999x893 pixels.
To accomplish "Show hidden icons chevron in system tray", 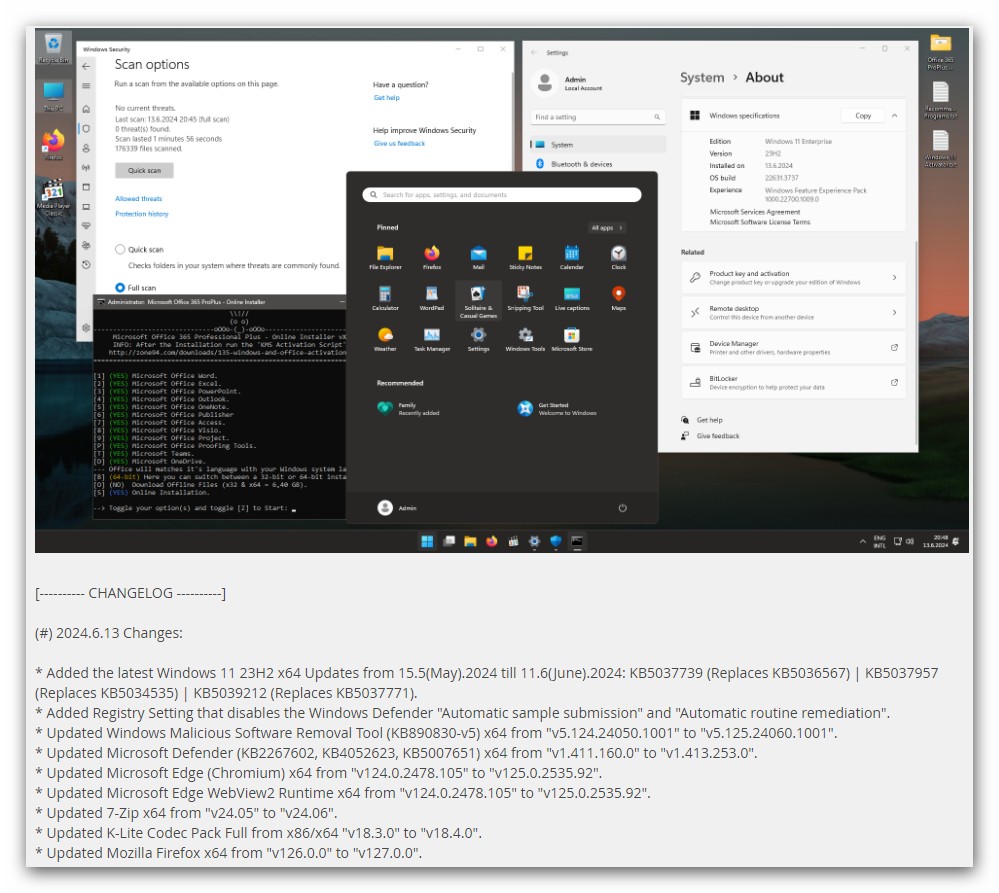I will [863, 541].
